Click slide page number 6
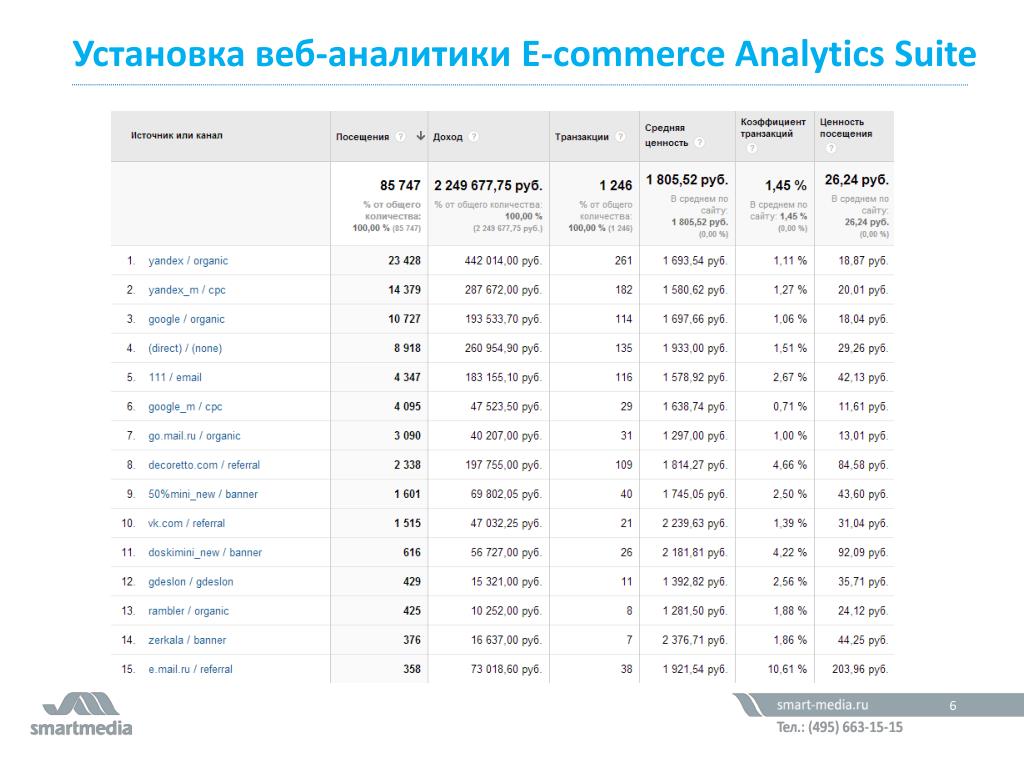Screen dimensions: 1024x768 953,705
